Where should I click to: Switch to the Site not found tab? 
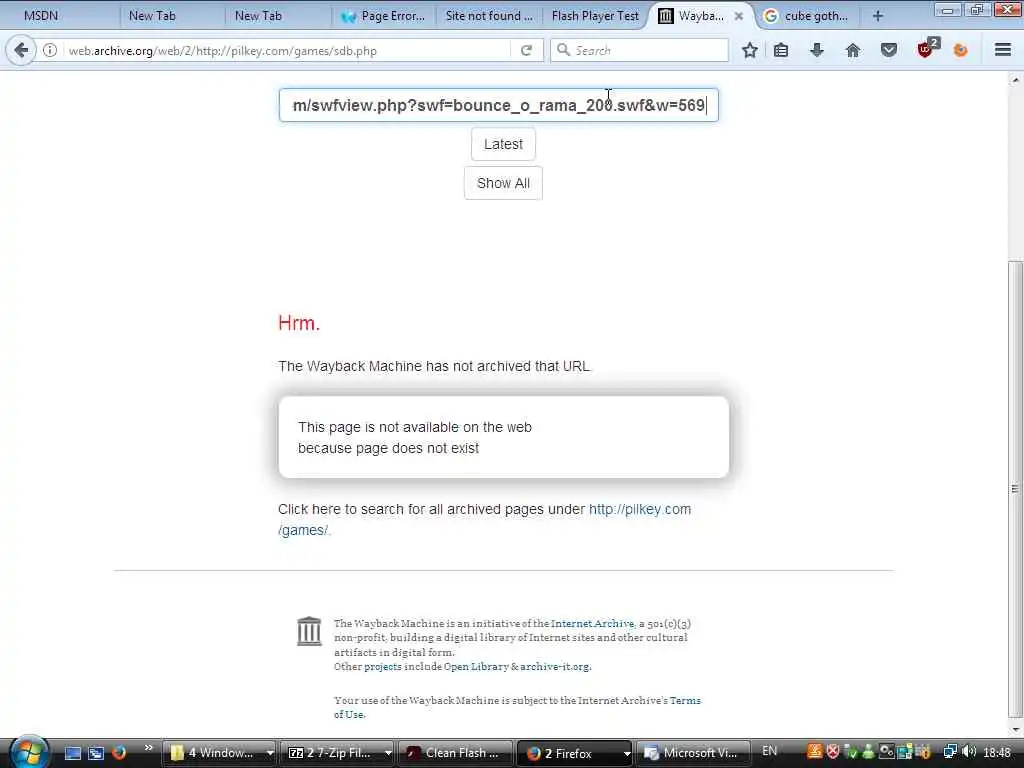(x=489, y=16)
